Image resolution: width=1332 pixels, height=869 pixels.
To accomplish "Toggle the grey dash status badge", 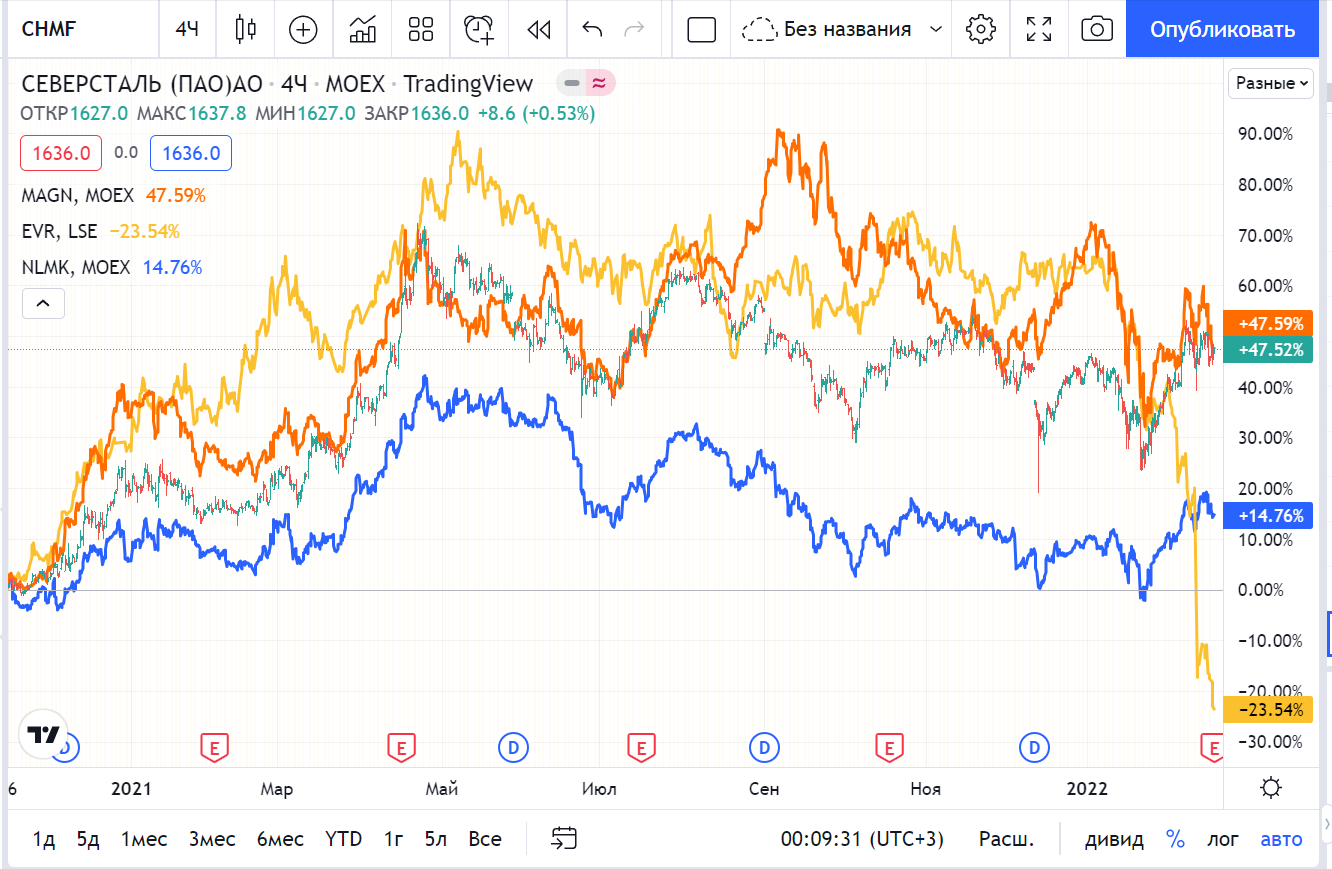I will point(573,83).
